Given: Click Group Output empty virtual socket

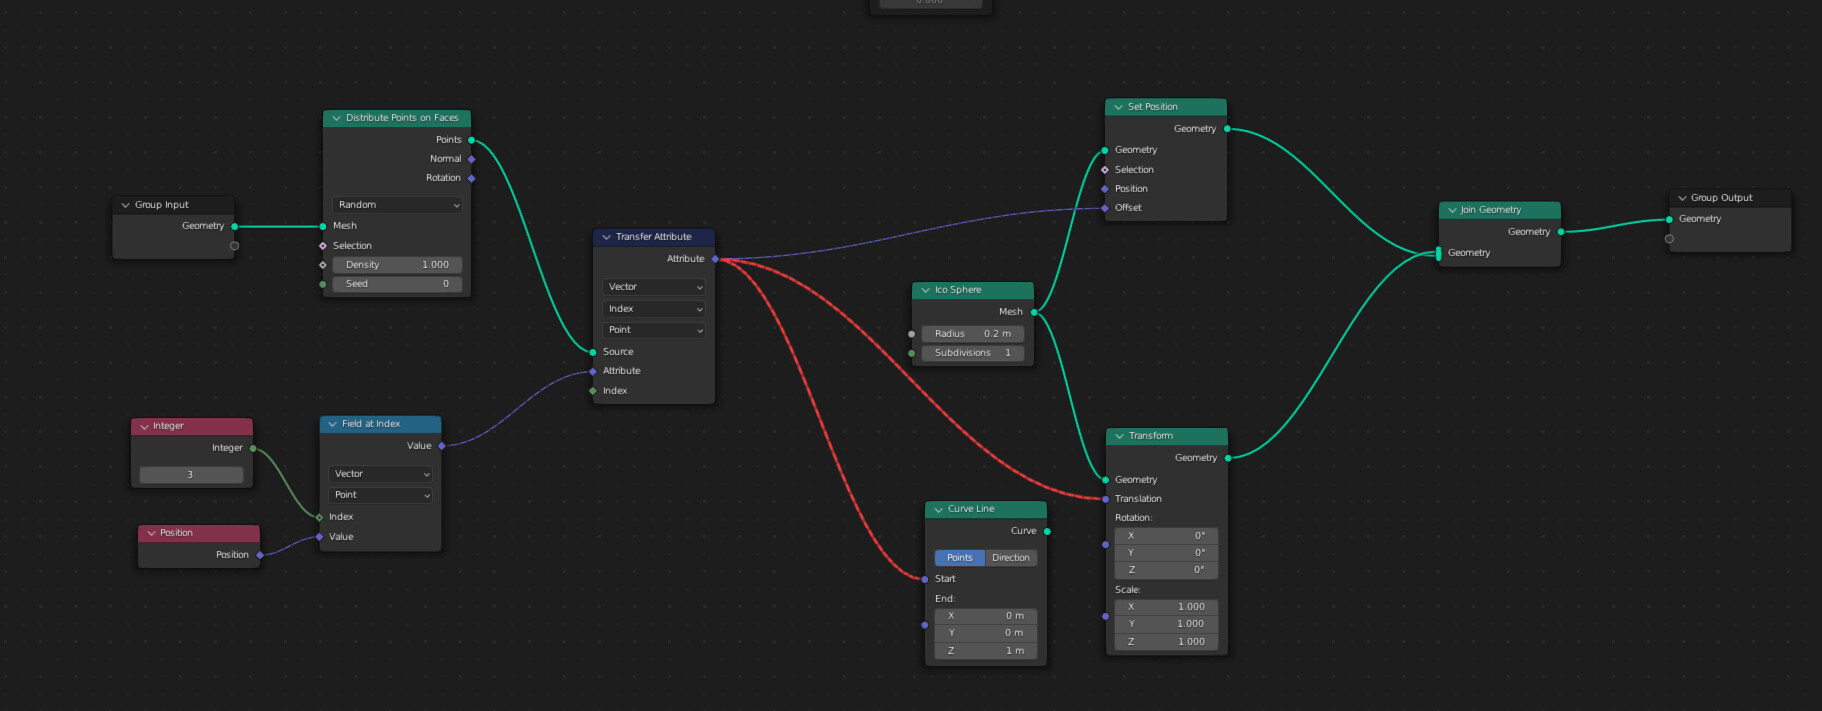Looking at the screenshot, I should pyautogui.click(x=1669, y=239).
